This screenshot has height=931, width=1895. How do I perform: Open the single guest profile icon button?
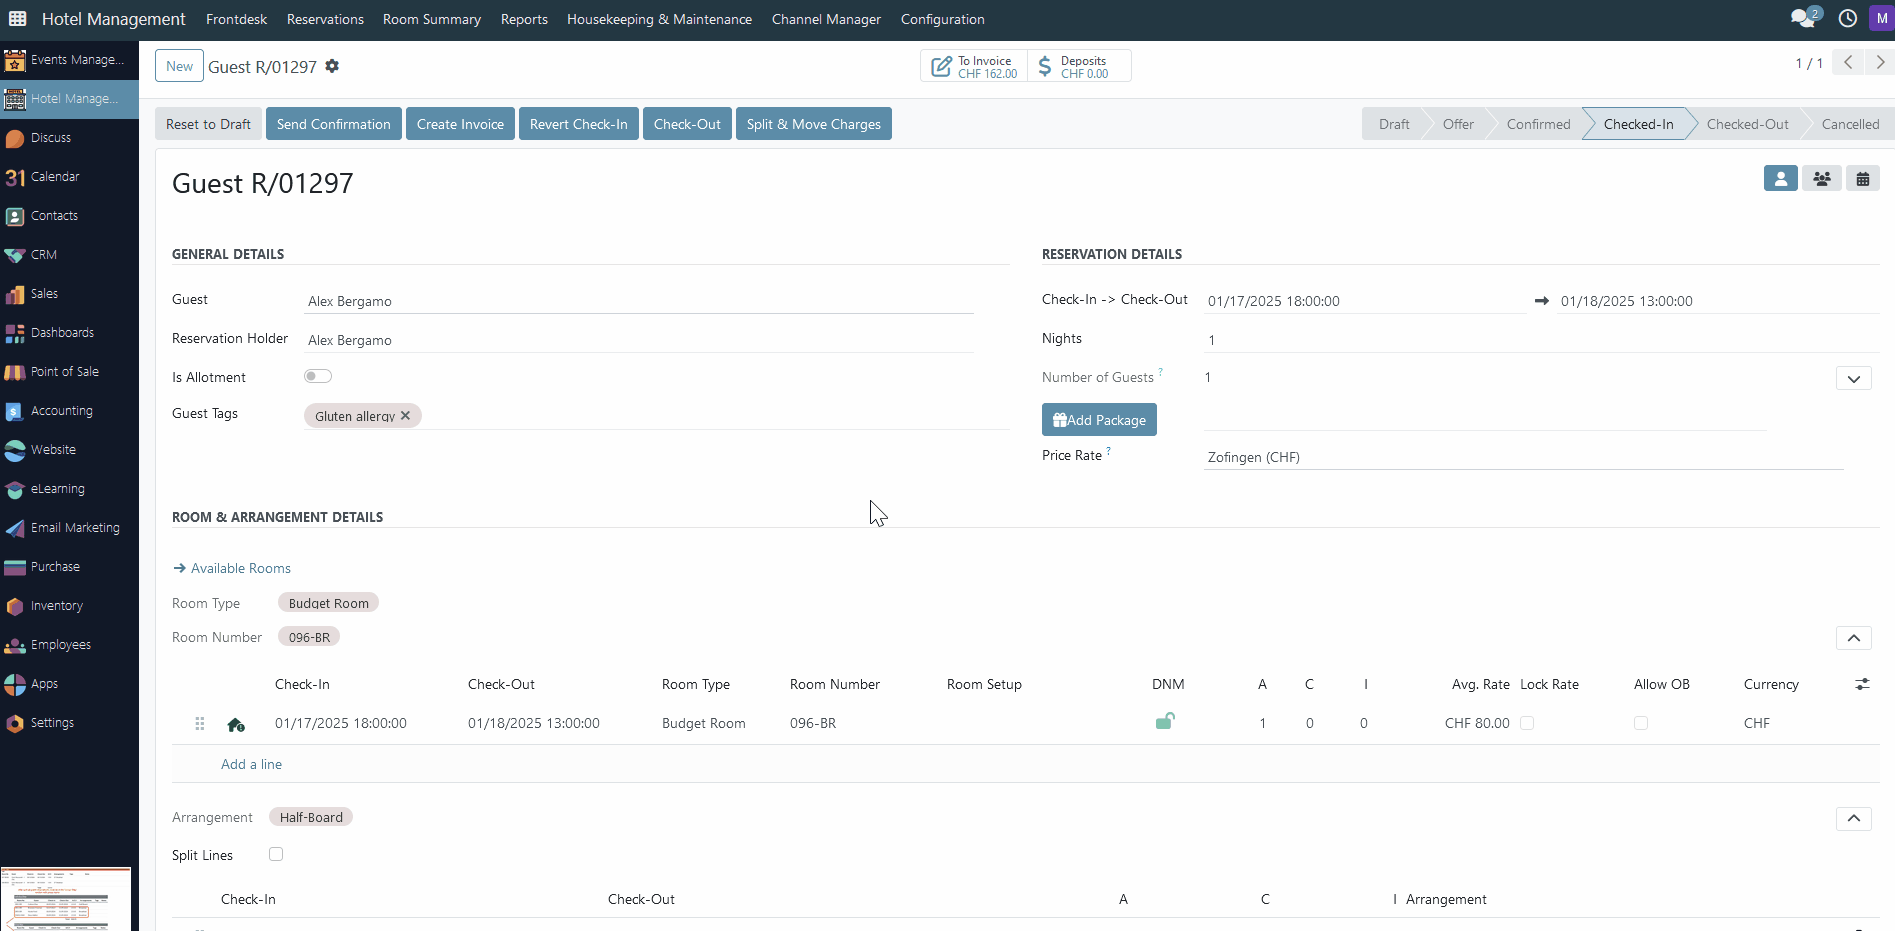point(1780,179)
